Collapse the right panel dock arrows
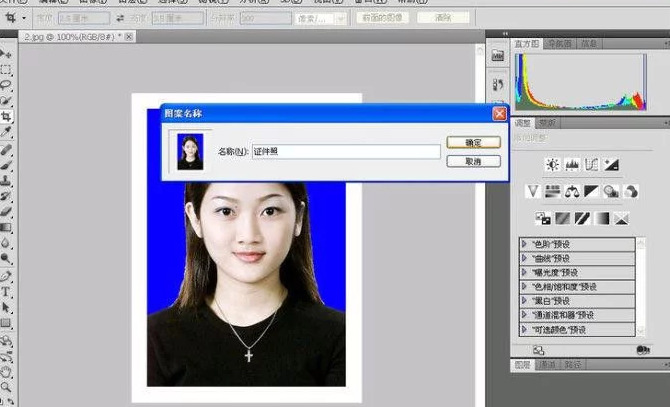 tap(505, 33)
